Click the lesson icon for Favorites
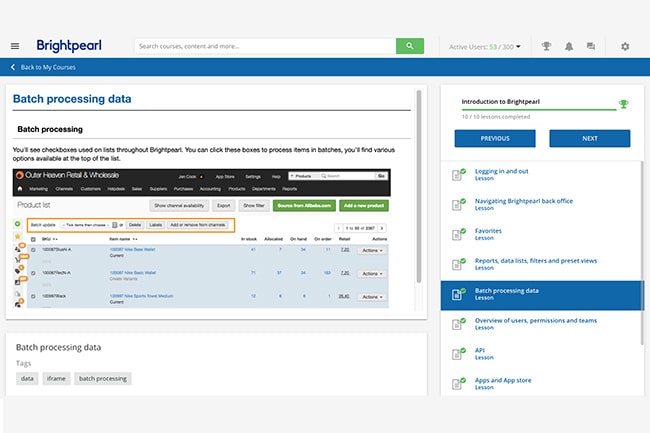Viewport: 650px width, 433px height. [458, 234]
